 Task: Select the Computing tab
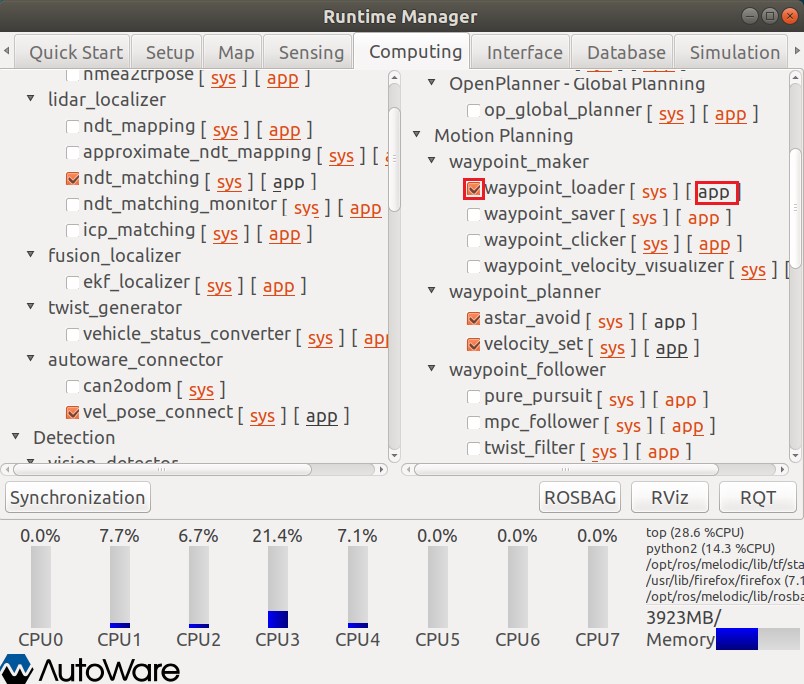click(412, 51)
